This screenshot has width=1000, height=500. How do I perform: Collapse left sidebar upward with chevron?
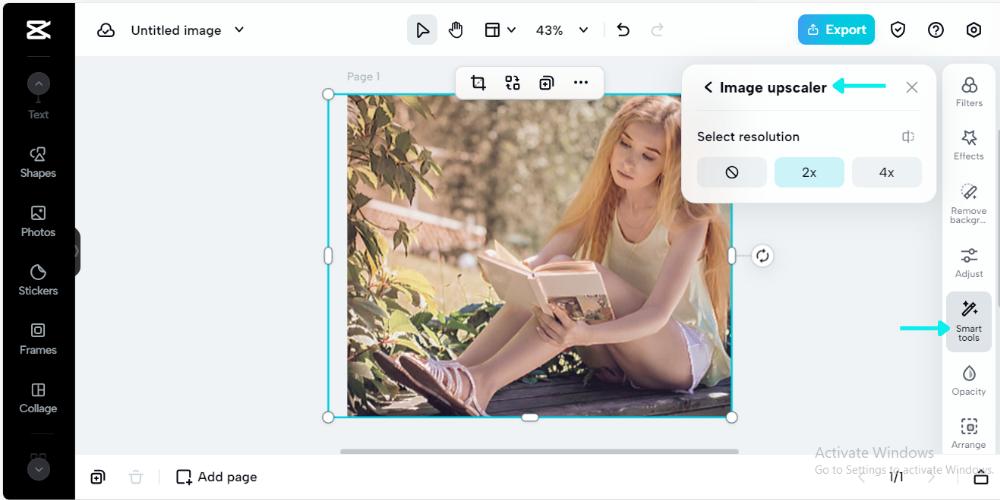click(x=38, y=84)
